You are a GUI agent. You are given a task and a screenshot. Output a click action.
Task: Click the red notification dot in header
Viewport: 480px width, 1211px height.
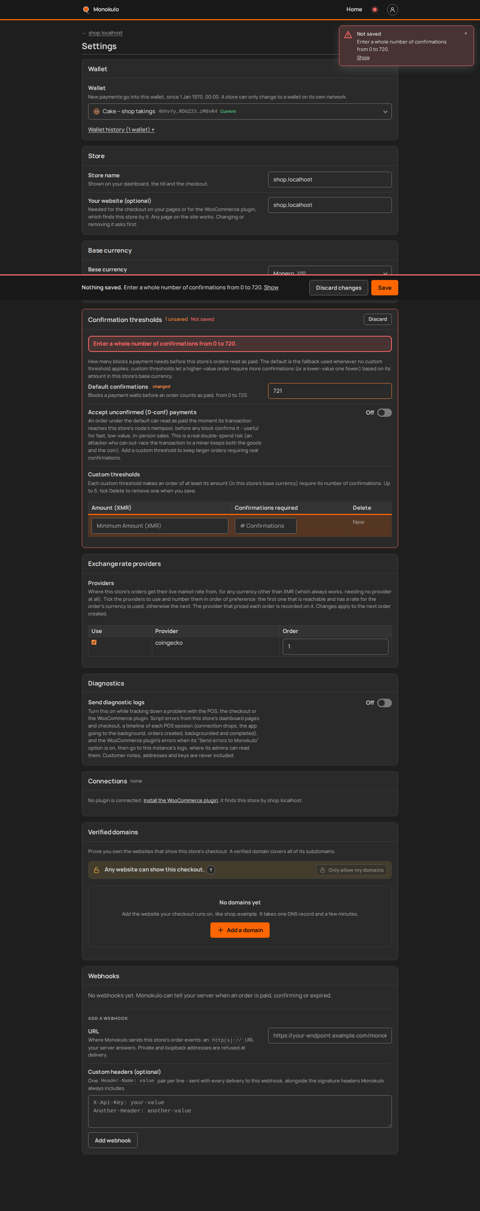(x=375, y=9)
